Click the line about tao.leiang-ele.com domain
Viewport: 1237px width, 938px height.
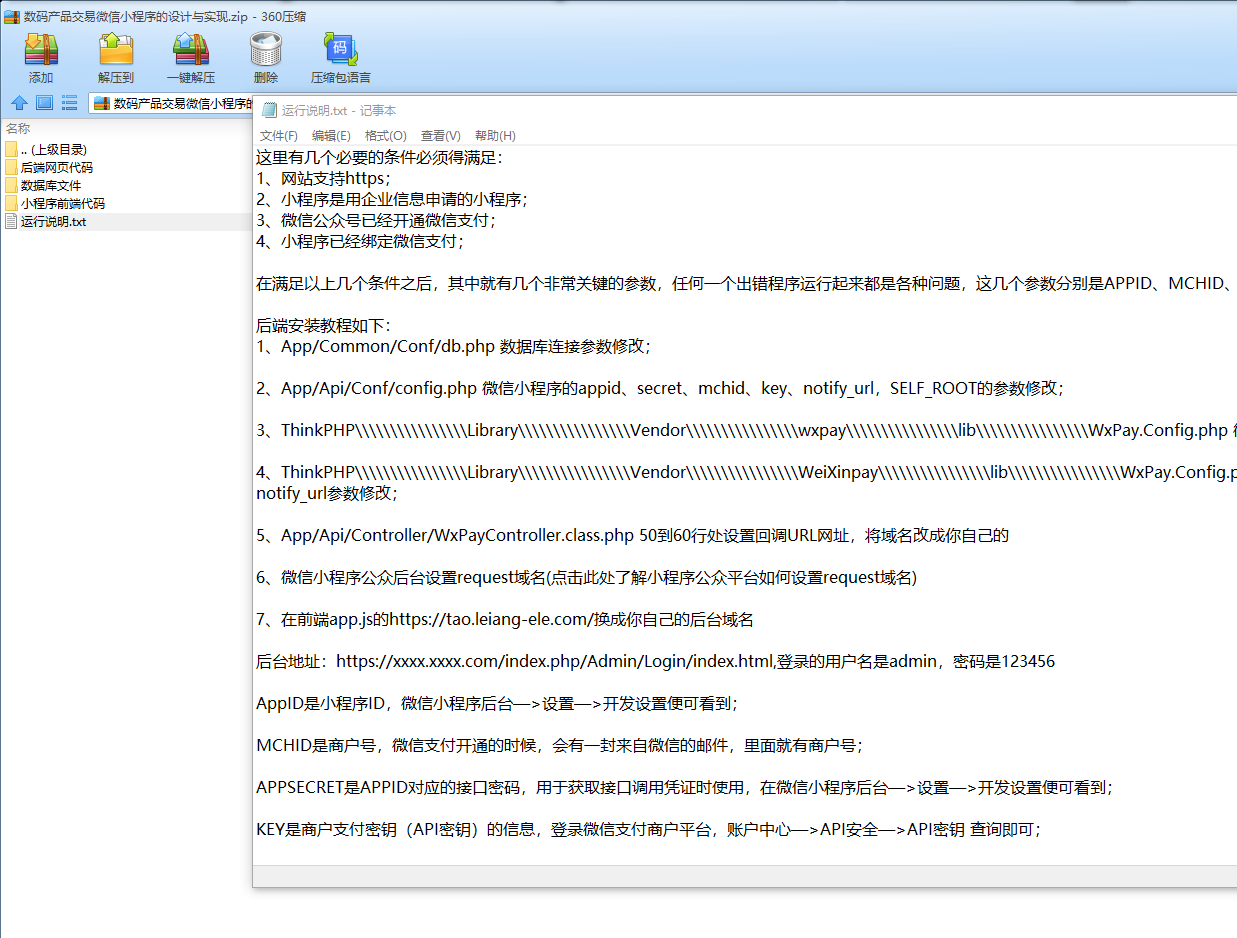click(x=505, y=619)
